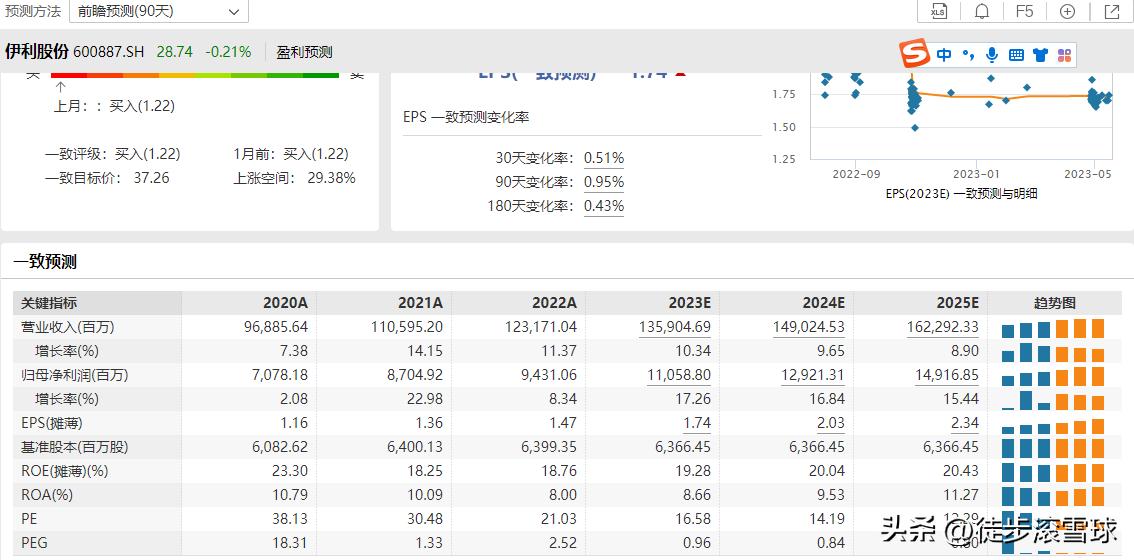Click the 2021A net profit 8,704.92
This screenshot has width=1134, height=560.
414,375
